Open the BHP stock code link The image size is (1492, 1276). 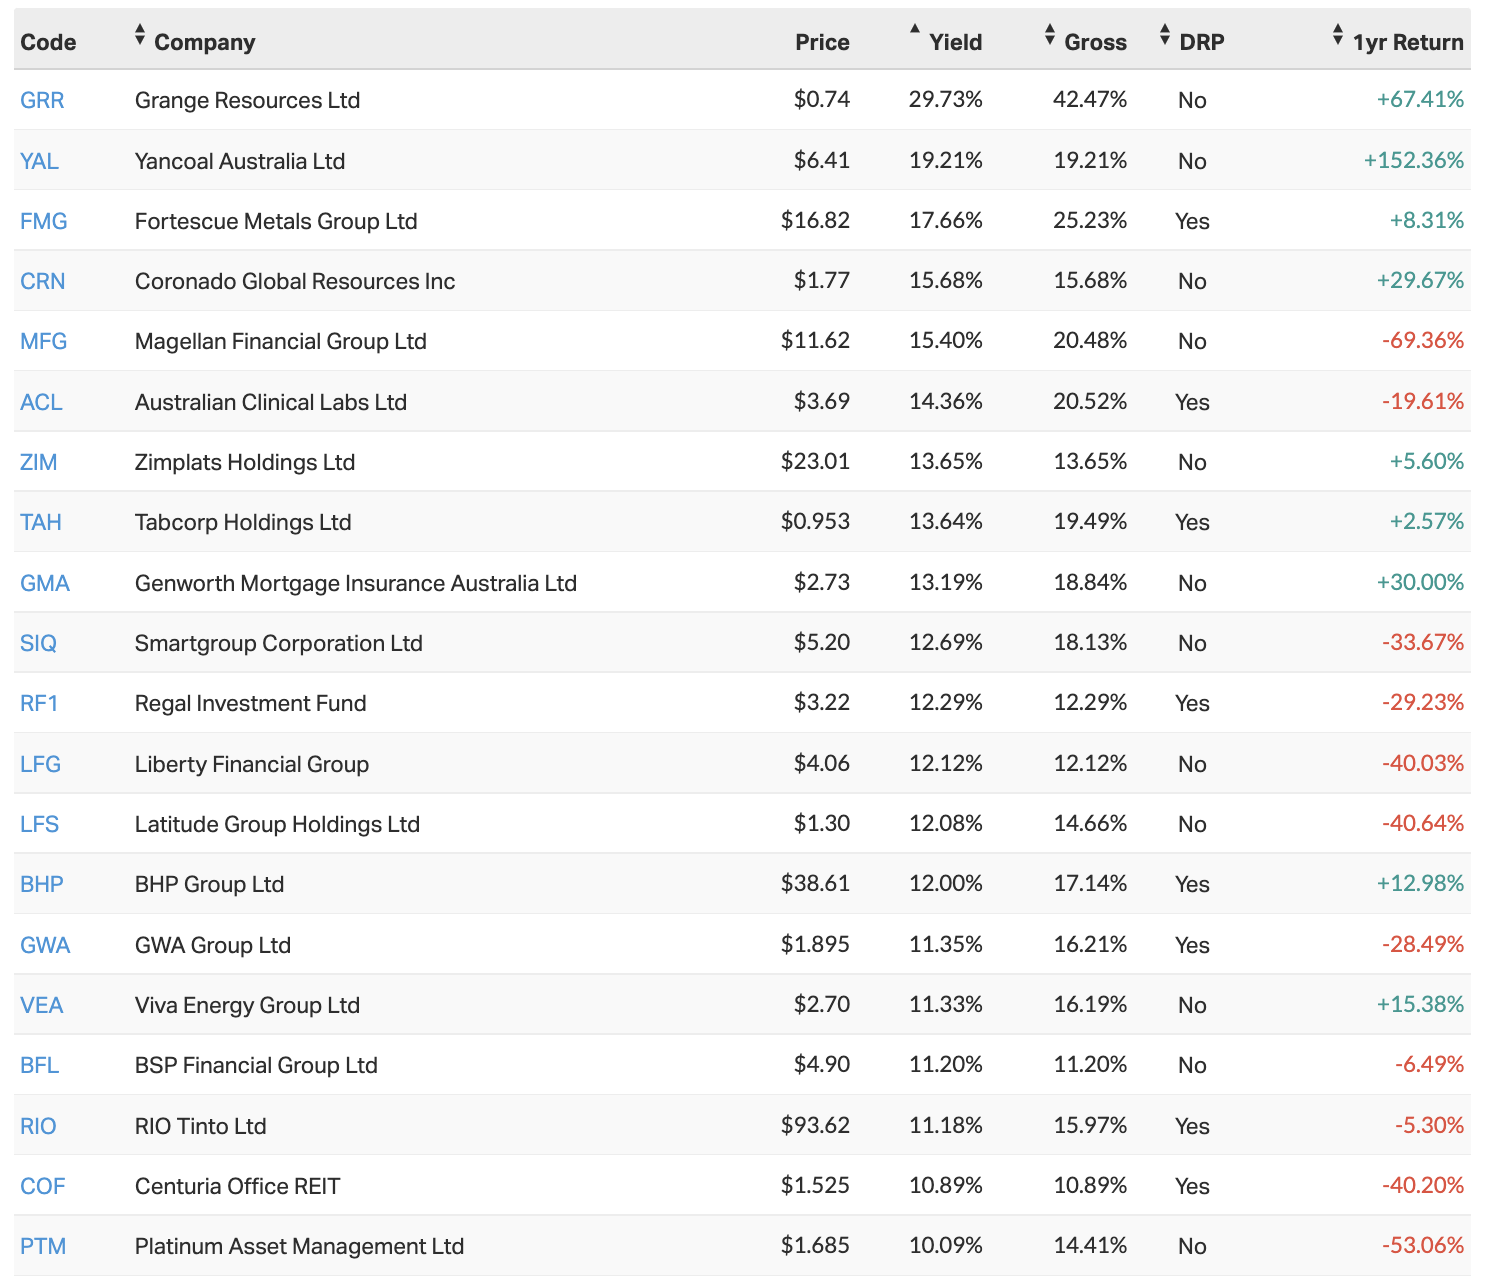[x=42, y=884]
